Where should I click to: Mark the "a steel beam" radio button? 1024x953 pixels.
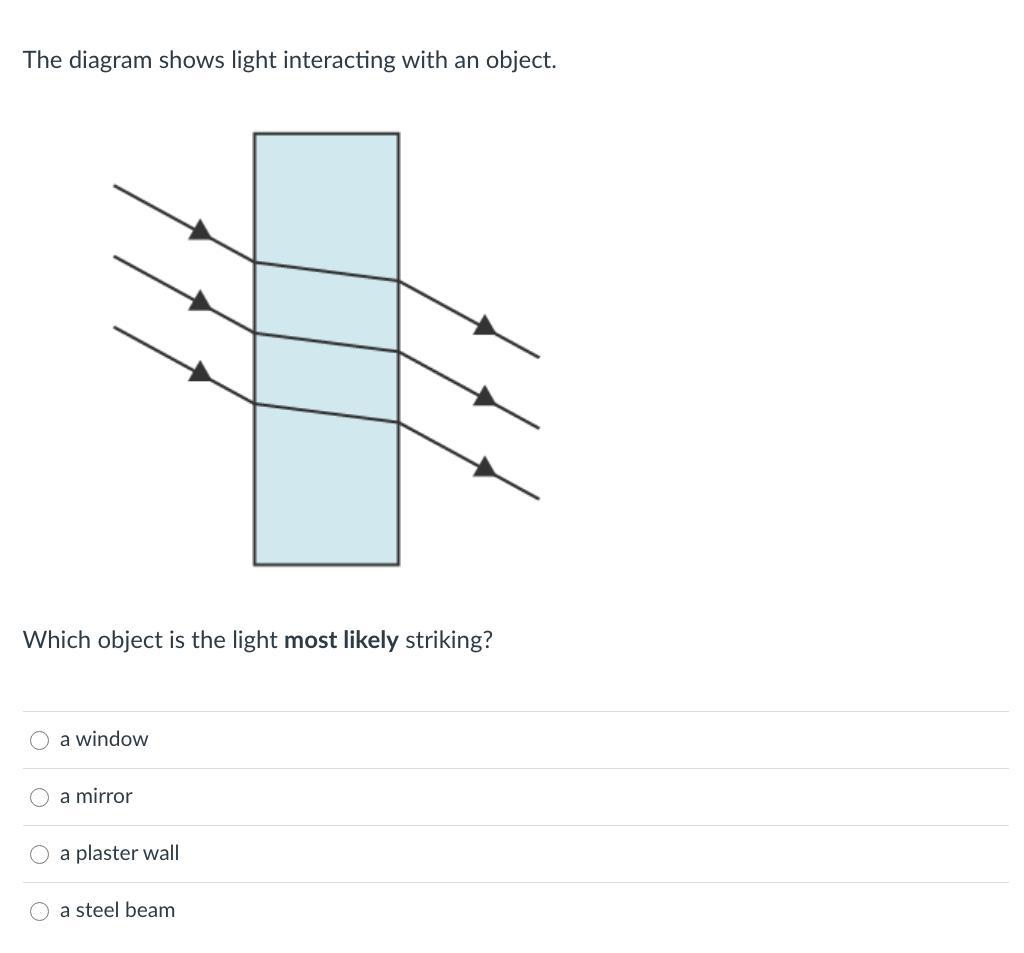pos(40,911)
